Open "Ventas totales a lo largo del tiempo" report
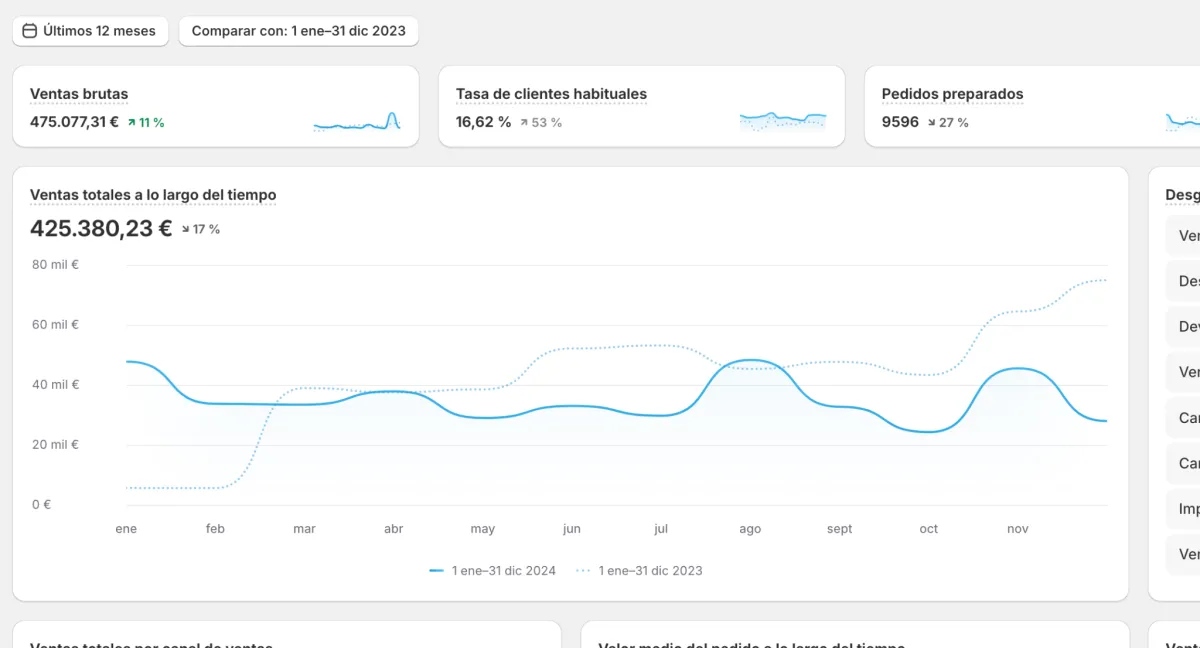 point(153,195)
